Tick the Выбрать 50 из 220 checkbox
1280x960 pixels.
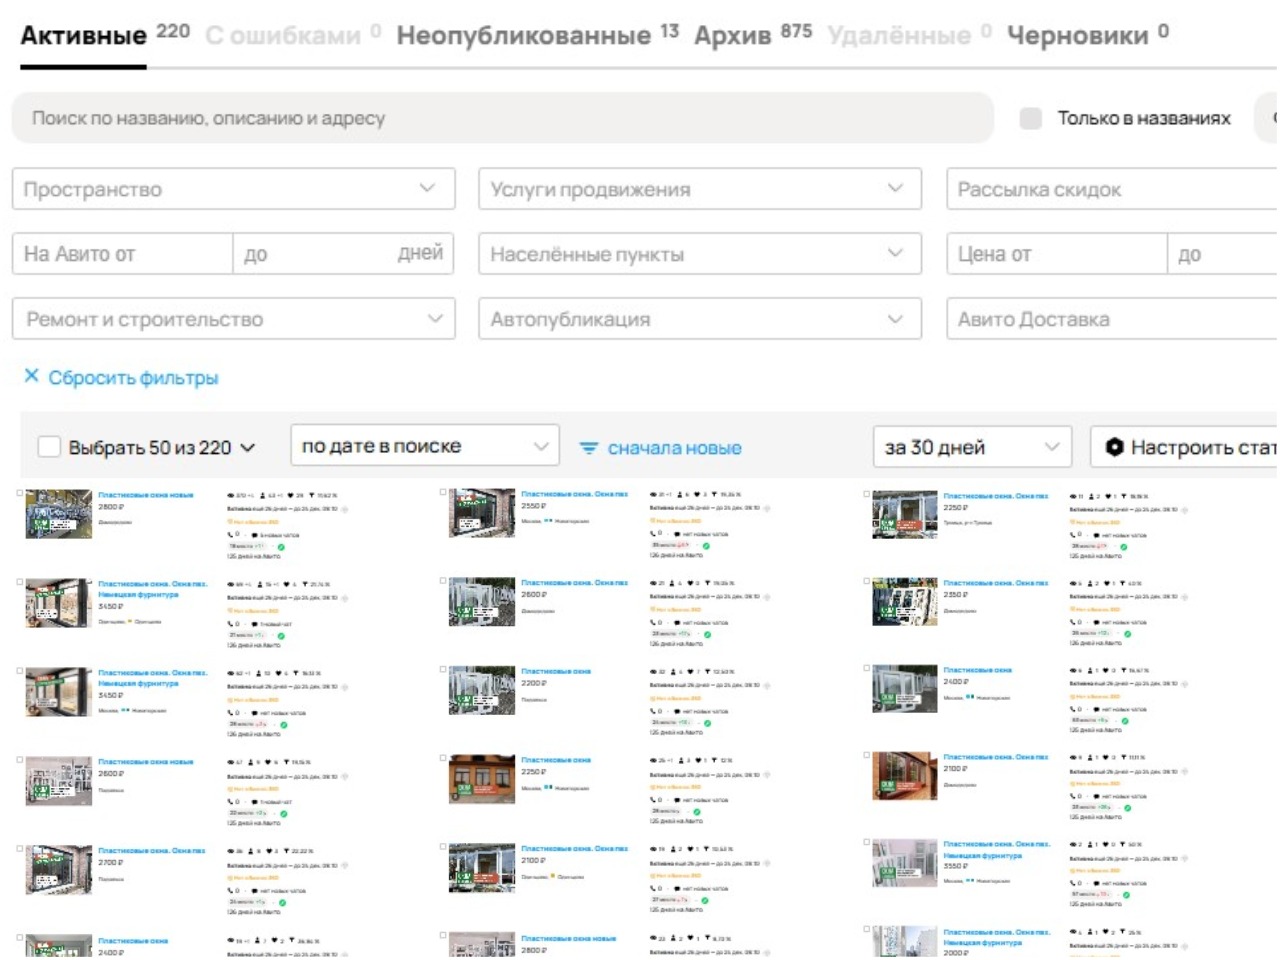(x=49, y=447)
